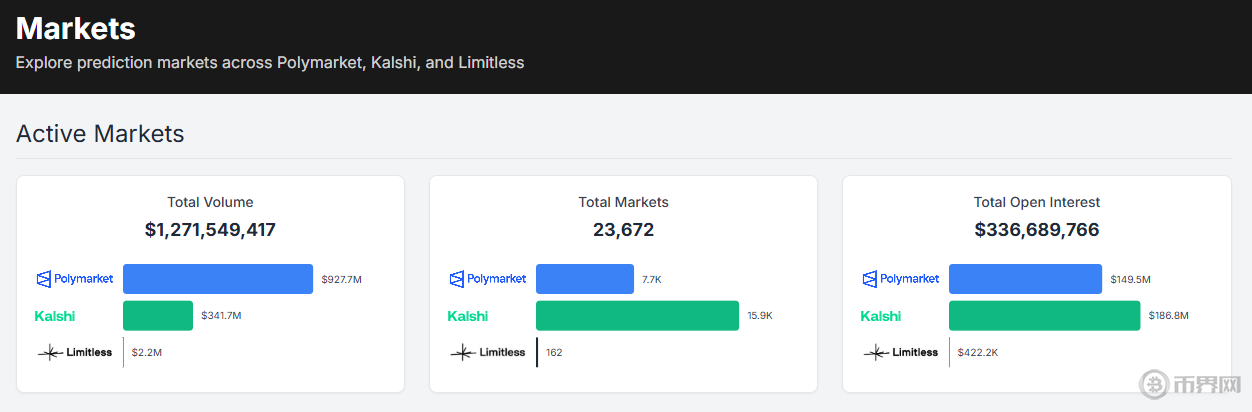Click Polymarket logo in Total Volume card
1252x412 pixels.
pos(75,279)
